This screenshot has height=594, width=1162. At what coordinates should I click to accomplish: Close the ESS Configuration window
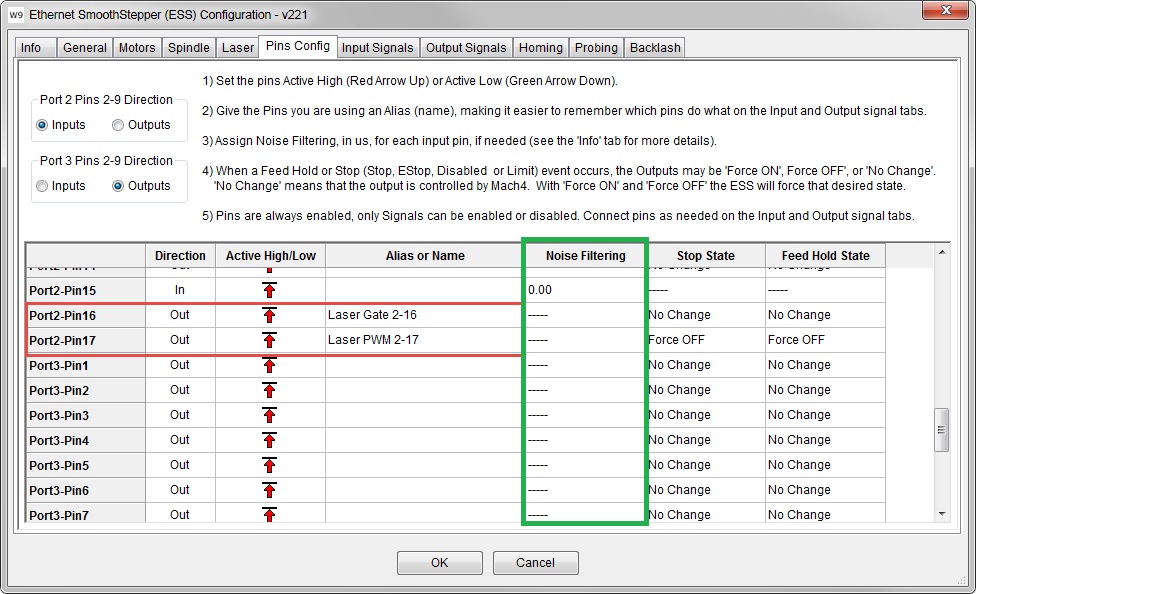pyautogui.click(x=946, y=10)
